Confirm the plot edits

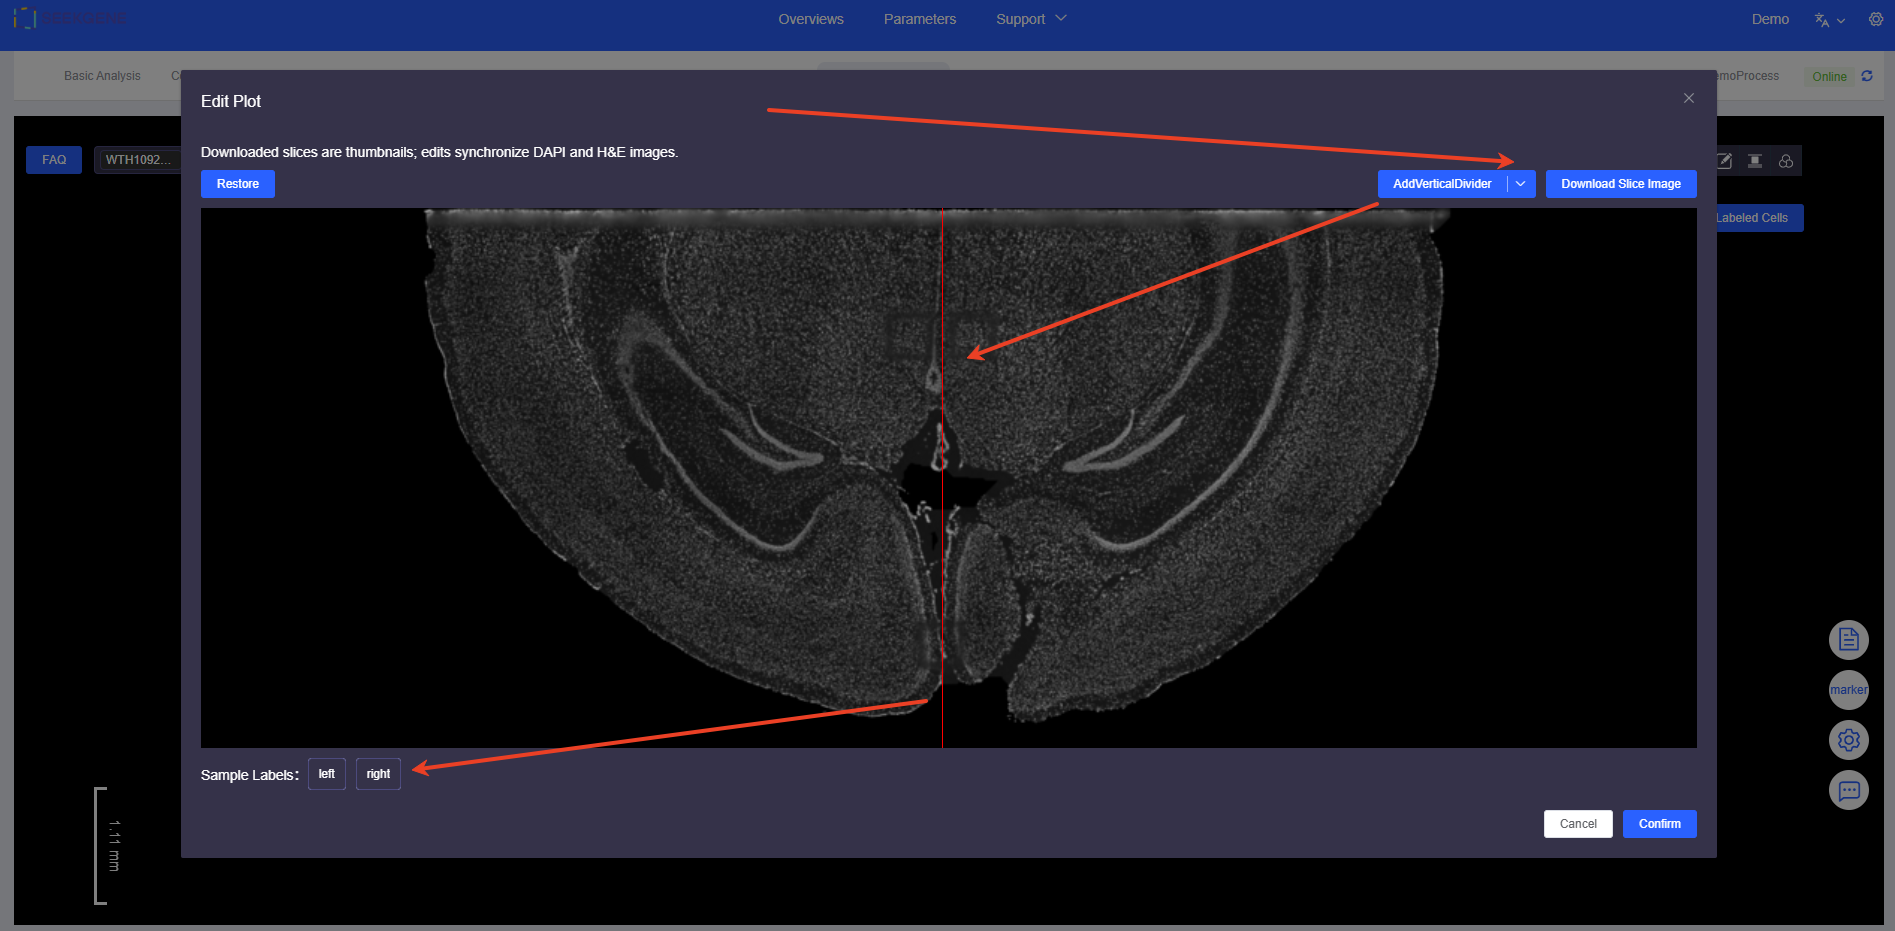[1659, 824]
